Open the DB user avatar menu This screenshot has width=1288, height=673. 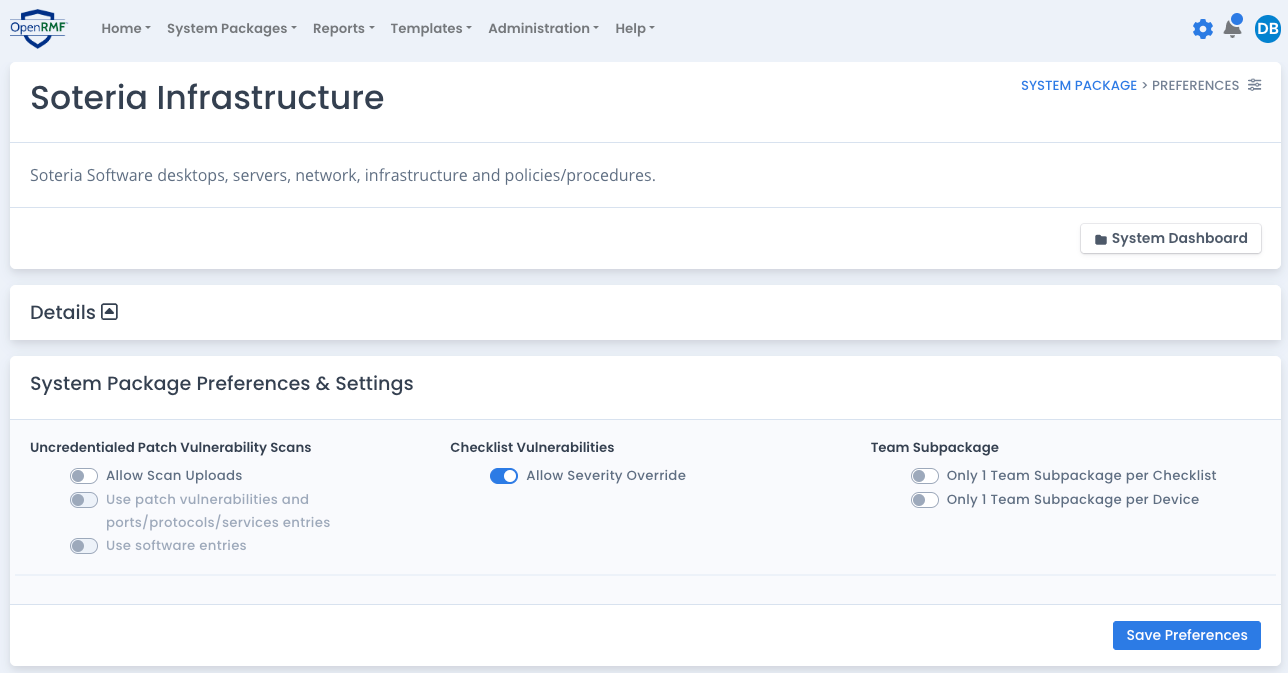[1268, 29]
